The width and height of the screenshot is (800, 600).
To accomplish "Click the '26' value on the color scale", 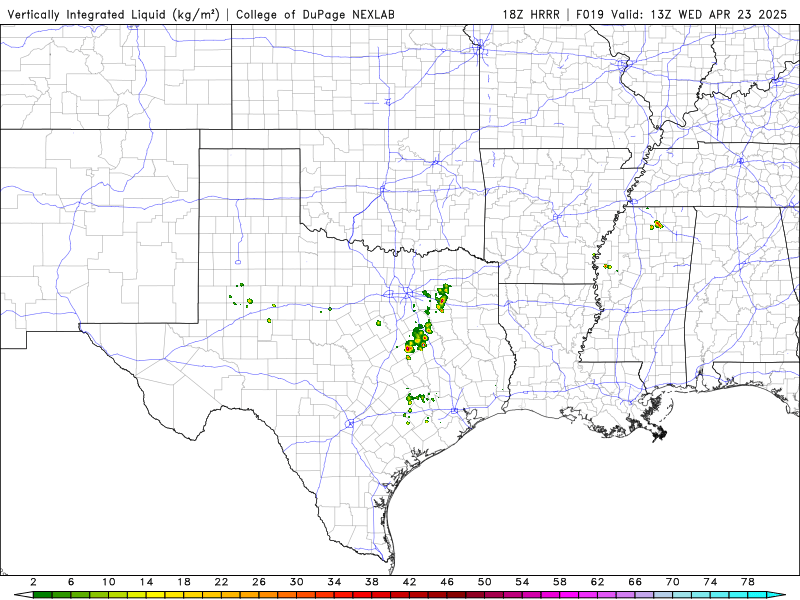I will pyautogui.click(x=259, y=582).
